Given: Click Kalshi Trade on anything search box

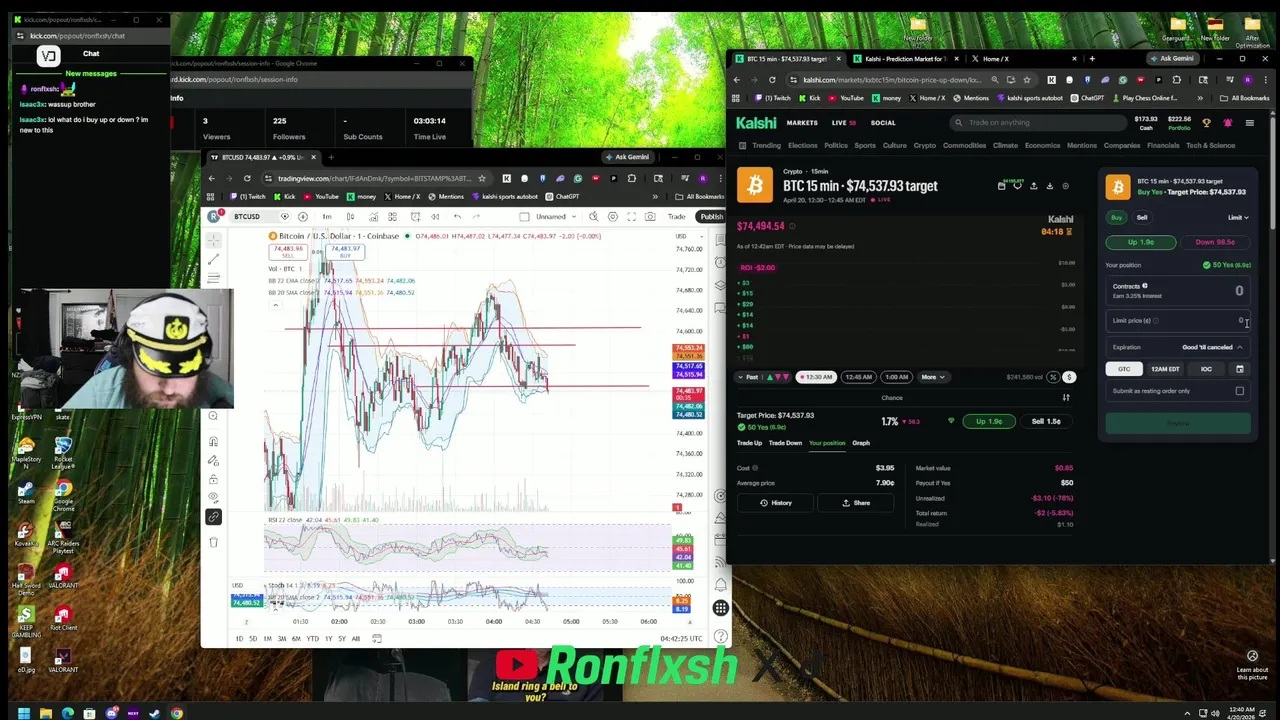Looking at the screenshot, I should (1037, 123).
